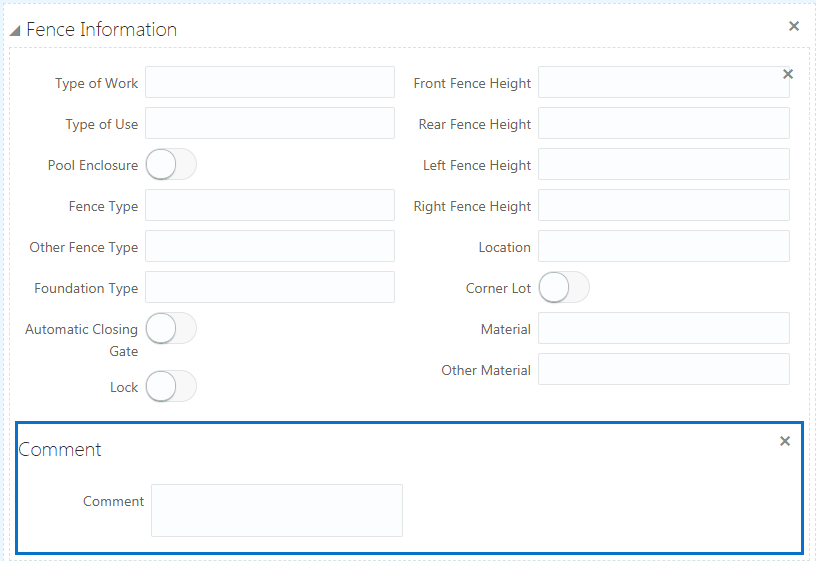Click the Type of Work field
The image size is (816, 561).
pyautogui.click(x=270, y=83)
